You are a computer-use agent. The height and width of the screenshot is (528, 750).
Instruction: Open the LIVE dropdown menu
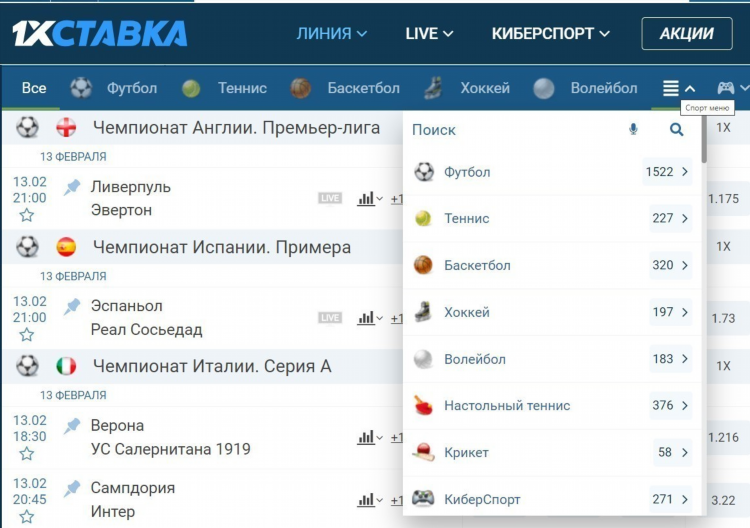[x=429, y=33]
